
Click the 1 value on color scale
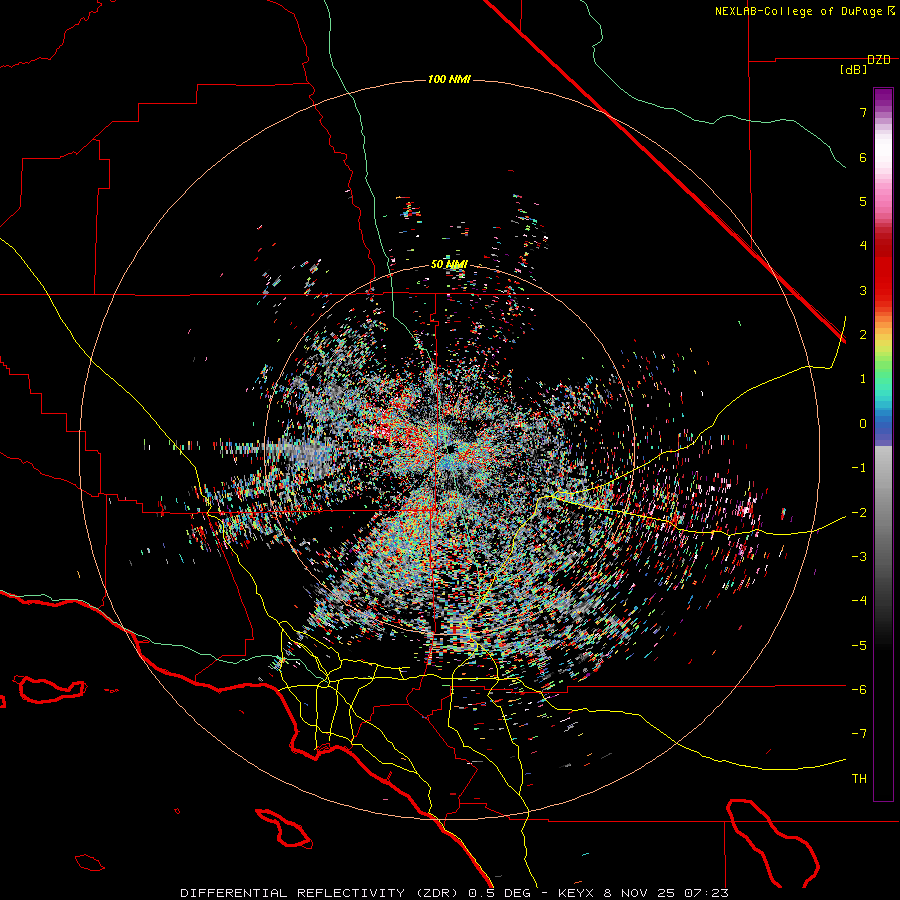pyautogui.click(x=863, y=379)
